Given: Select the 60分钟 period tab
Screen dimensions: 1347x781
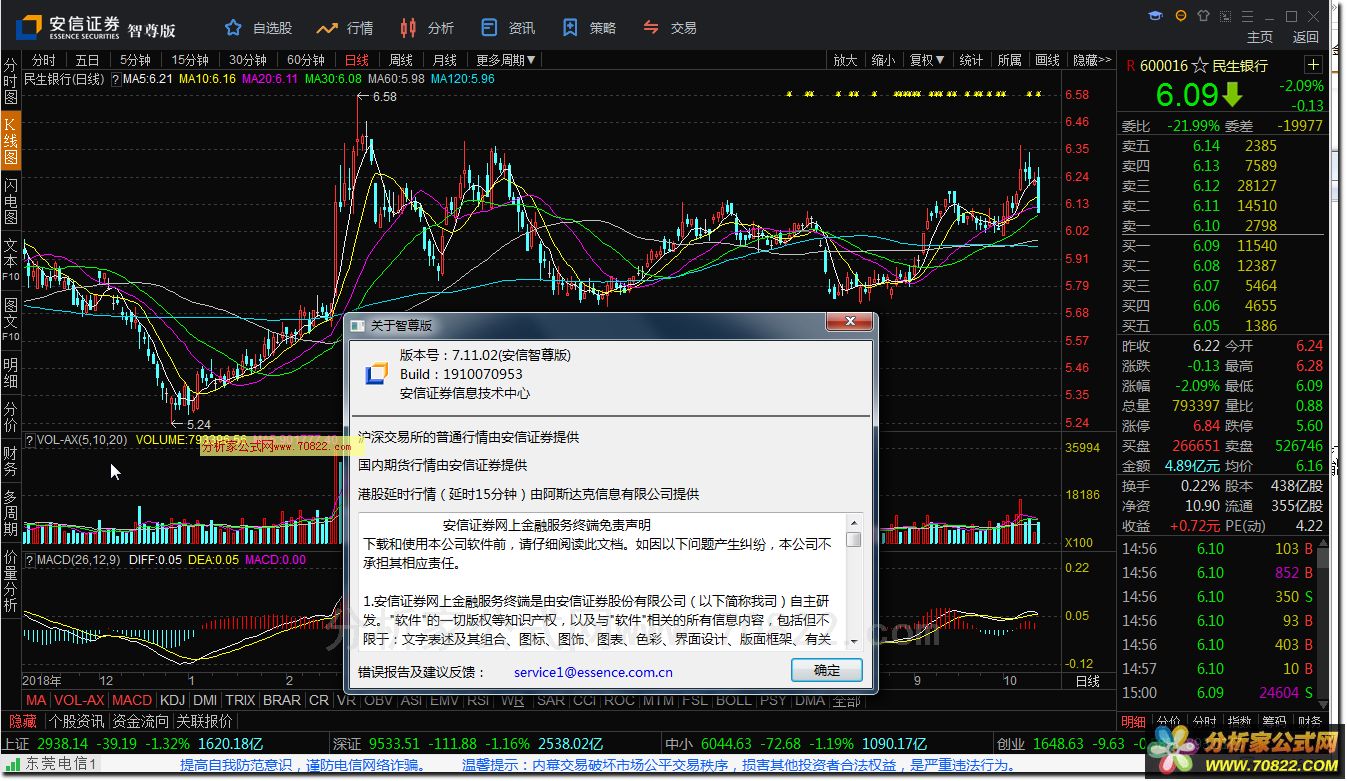Looking at the screenshot, I should [306, 60].
